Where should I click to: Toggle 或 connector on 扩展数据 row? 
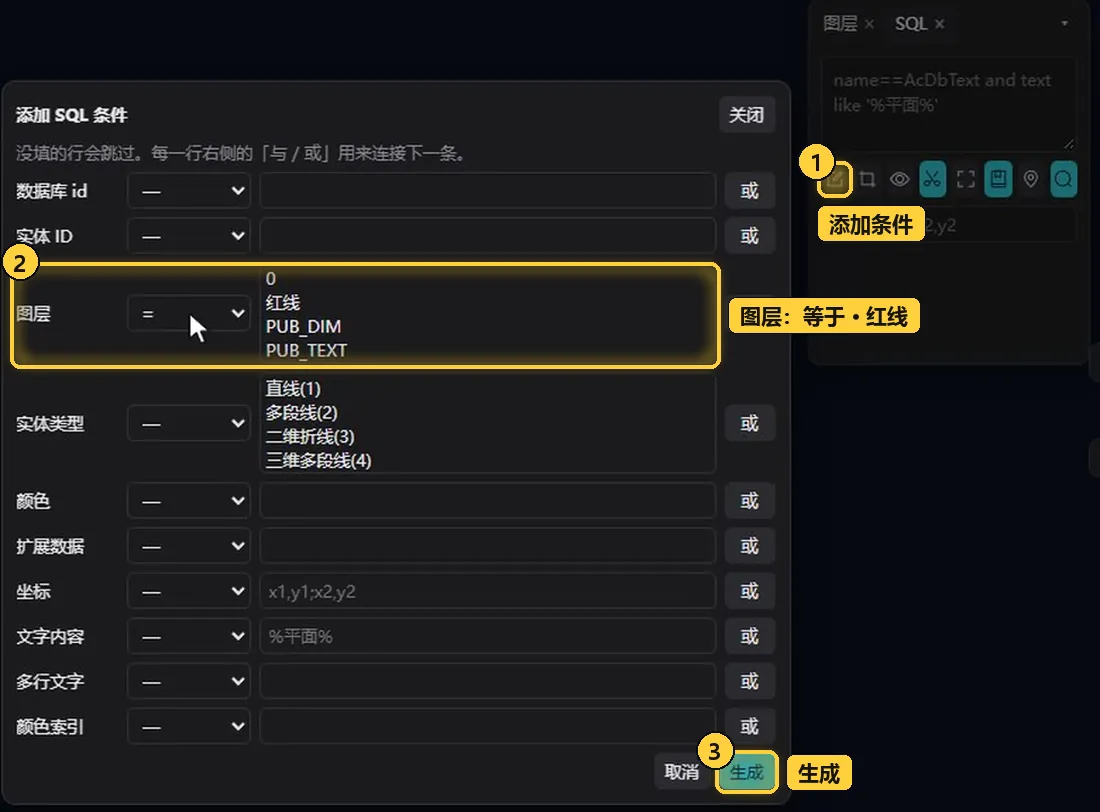click(x=750, y=546)
